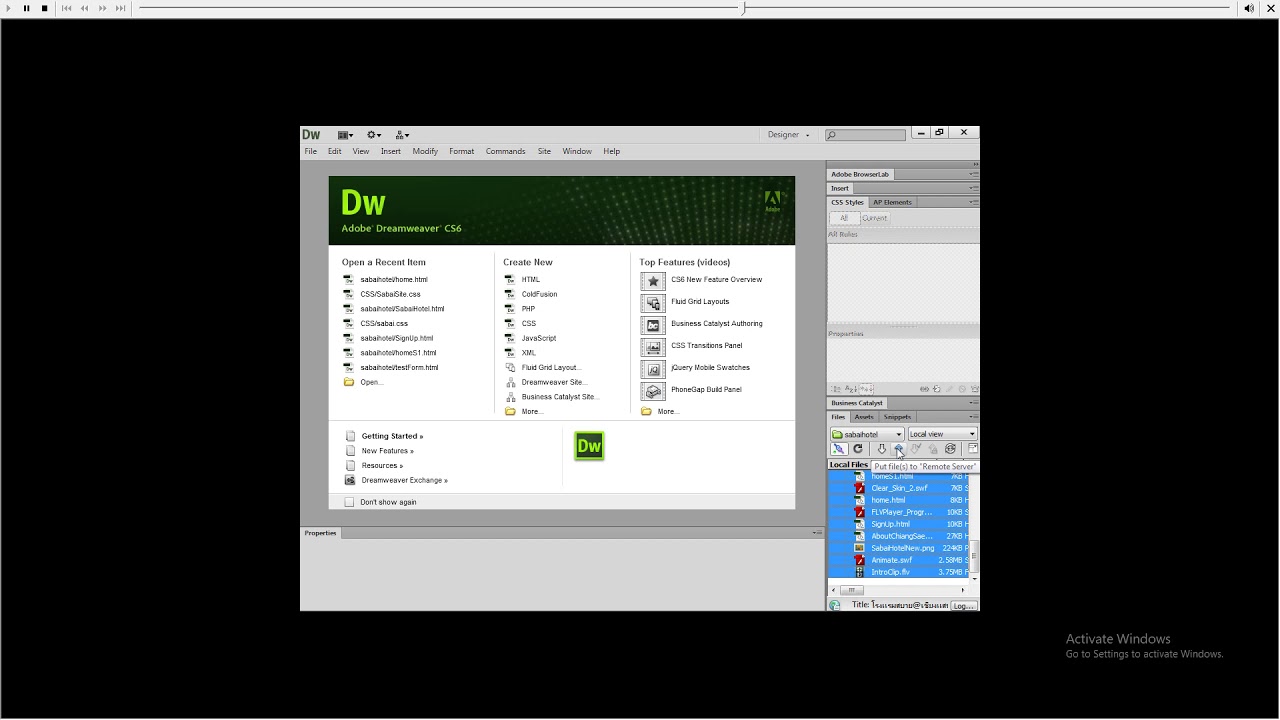The image size is (1280, 720).
Task: Open CS6 New Feature Overview video
Action: pyautogui.click(x=716, y=280)
